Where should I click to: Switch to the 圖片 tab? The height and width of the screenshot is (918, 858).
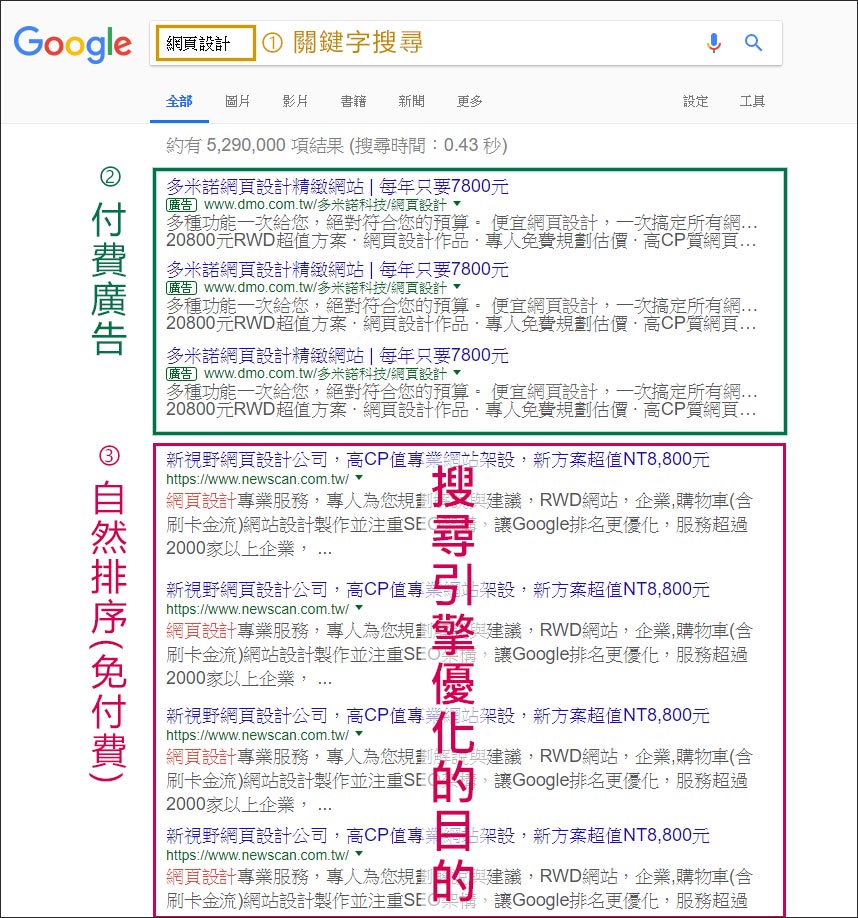pyautogui.click(x=237, y=101)
